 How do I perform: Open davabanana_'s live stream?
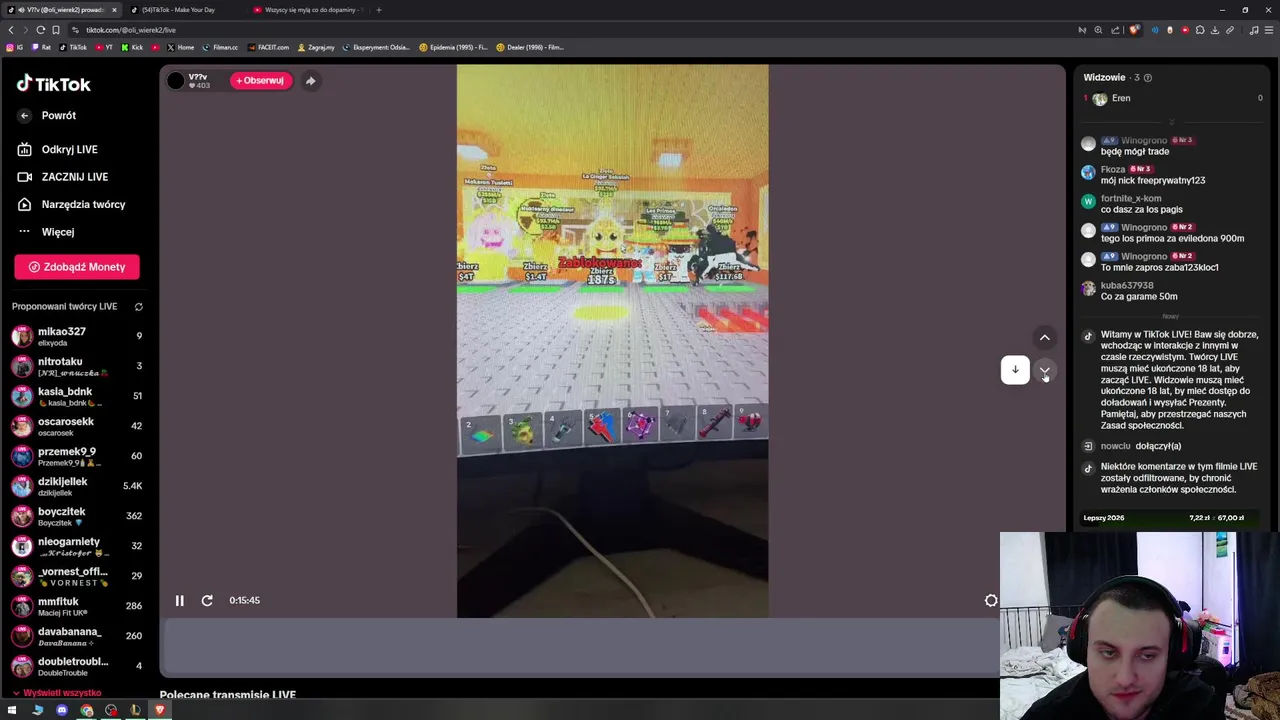77,636
